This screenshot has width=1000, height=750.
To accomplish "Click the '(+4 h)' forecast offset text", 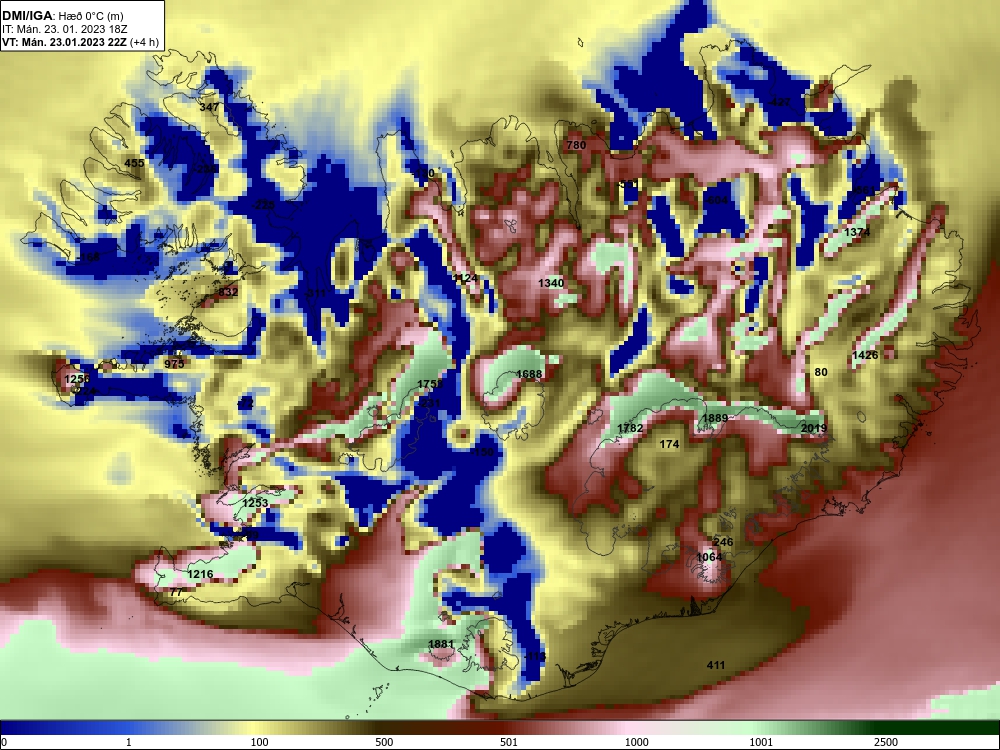I will point(143,43).
